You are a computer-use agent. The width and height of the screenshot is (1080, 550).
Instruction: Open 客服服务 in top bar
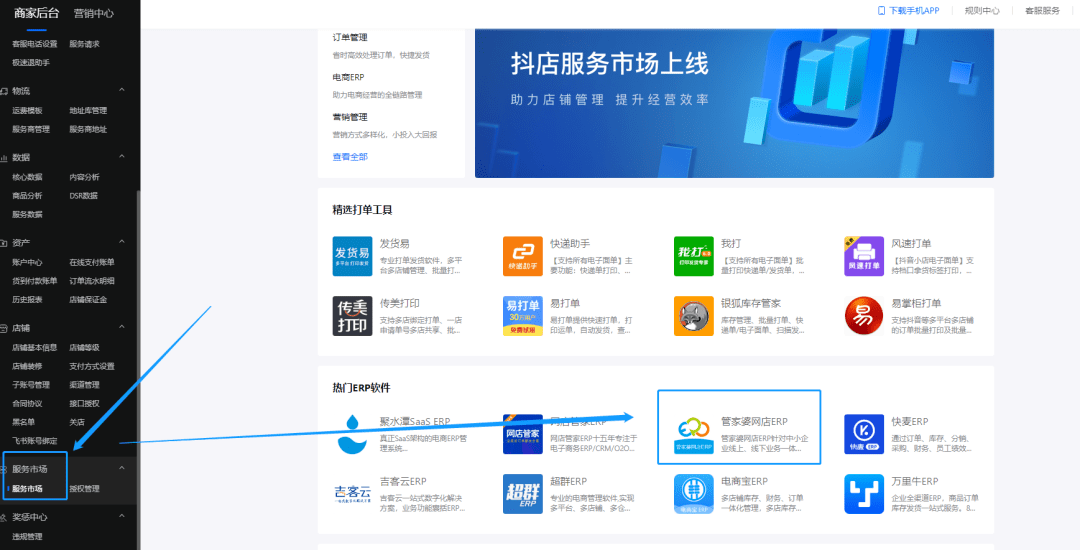(1042, 10)
